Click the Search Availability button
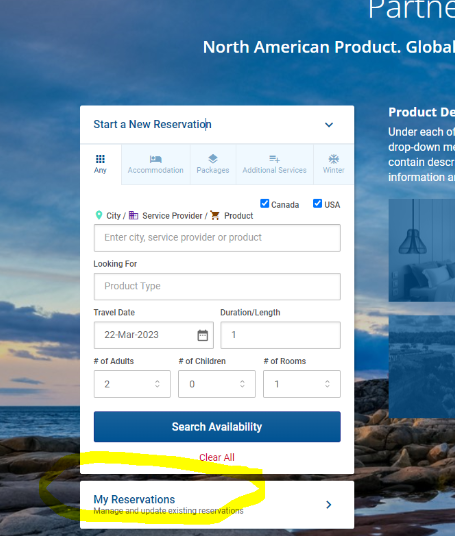455x536 pixels. 217,427
